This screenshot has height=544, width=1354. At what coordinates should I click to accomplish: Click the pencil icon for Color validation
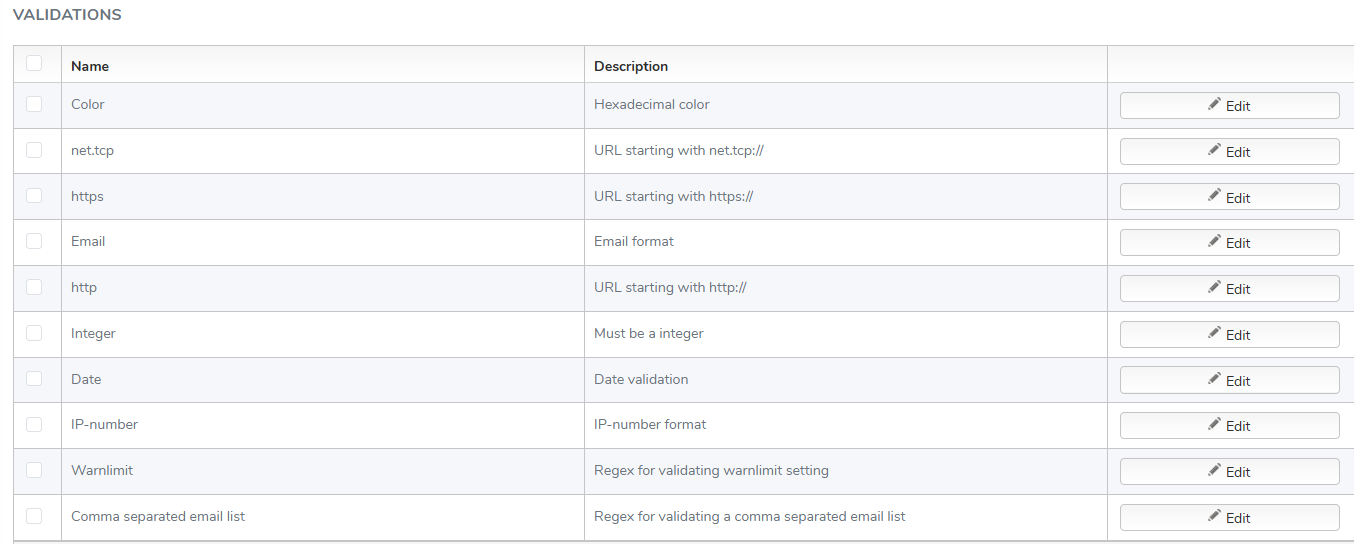(x=1214, y=104)
